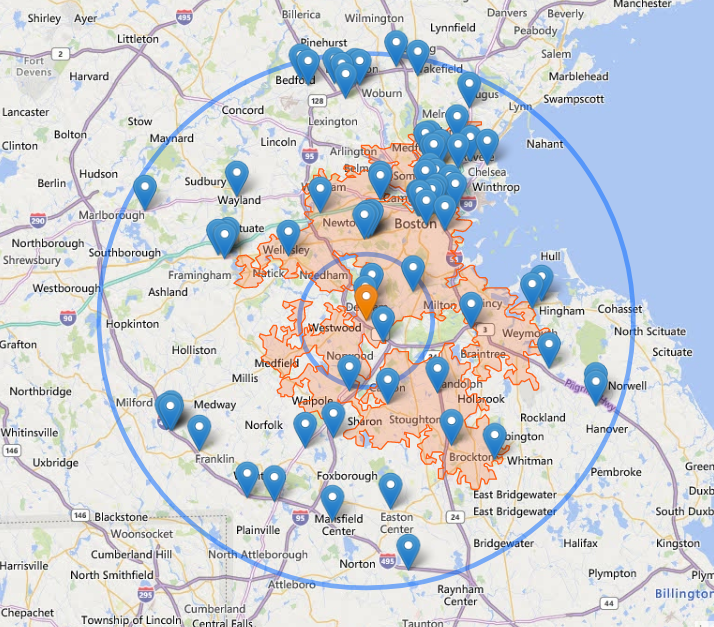The width and height of the screenshot is (714, 627).
Task: Select the blue pin above Norton
Action: coord(408,549)
